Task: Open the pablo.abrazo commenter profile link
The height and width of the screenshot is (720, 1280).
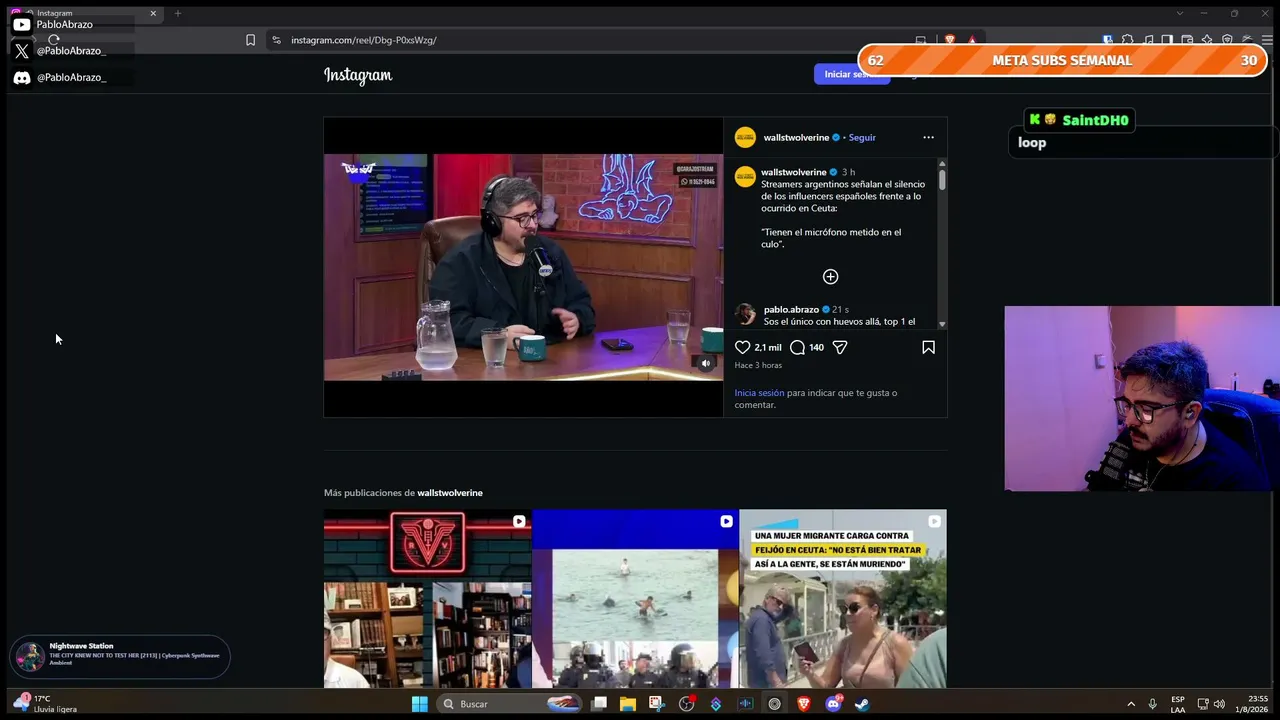Action: (x=791, y=310)
